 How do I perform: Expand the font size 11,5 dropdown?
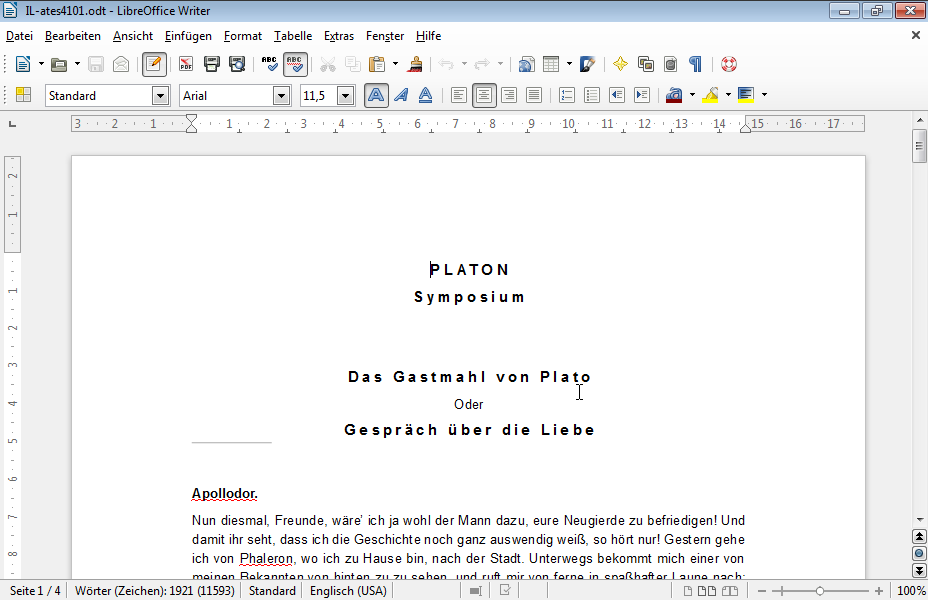click(x=346, y=95)
